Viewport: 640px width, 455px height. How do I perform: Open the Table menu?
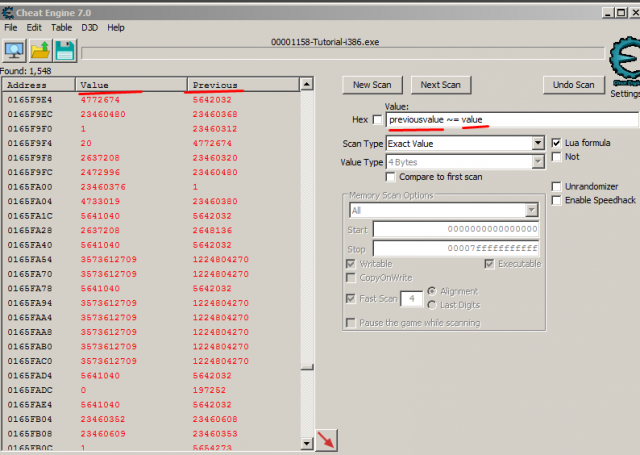[61, 27]
